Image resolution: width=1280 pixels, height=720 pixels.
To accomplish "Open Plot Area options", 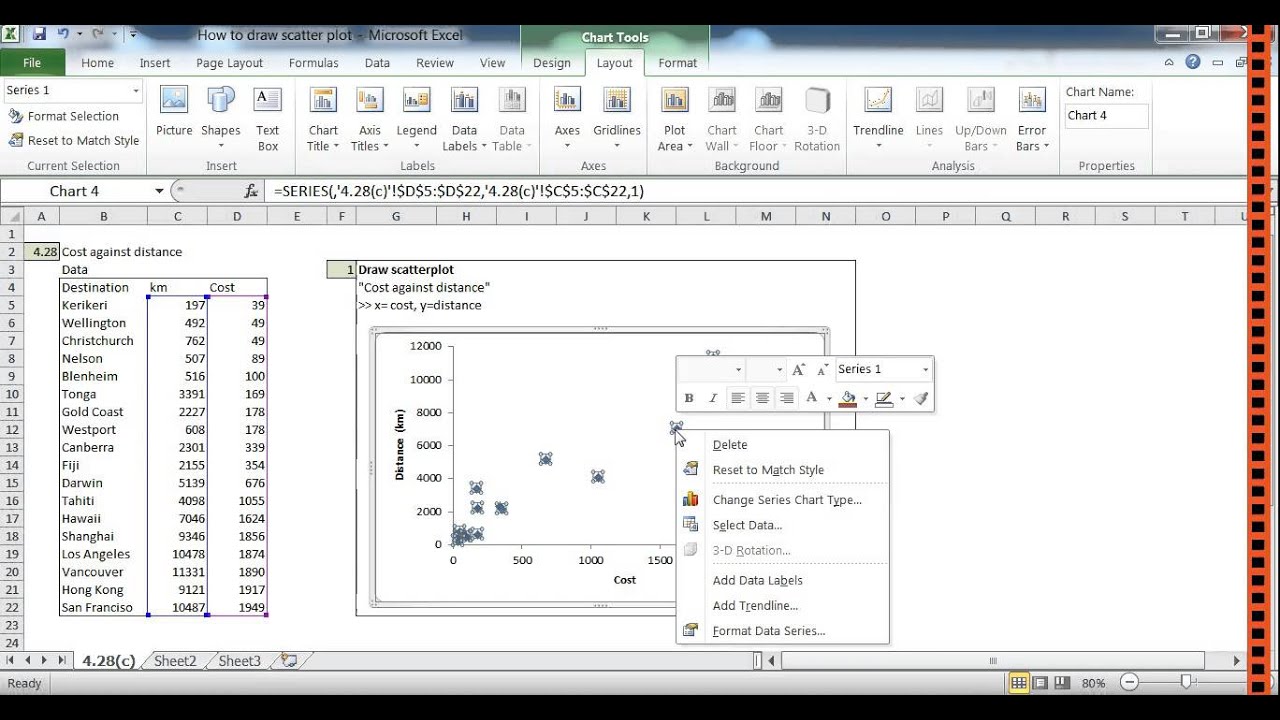I will click(x=675, y=119).
